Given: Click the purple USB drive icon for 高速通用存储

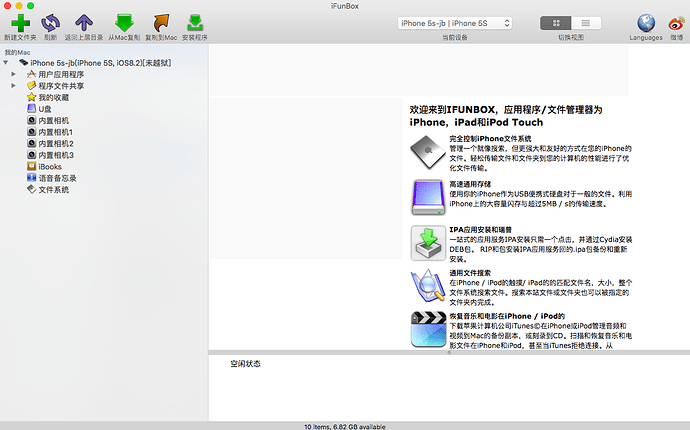Looking at the screenshot, I should 428,197.
